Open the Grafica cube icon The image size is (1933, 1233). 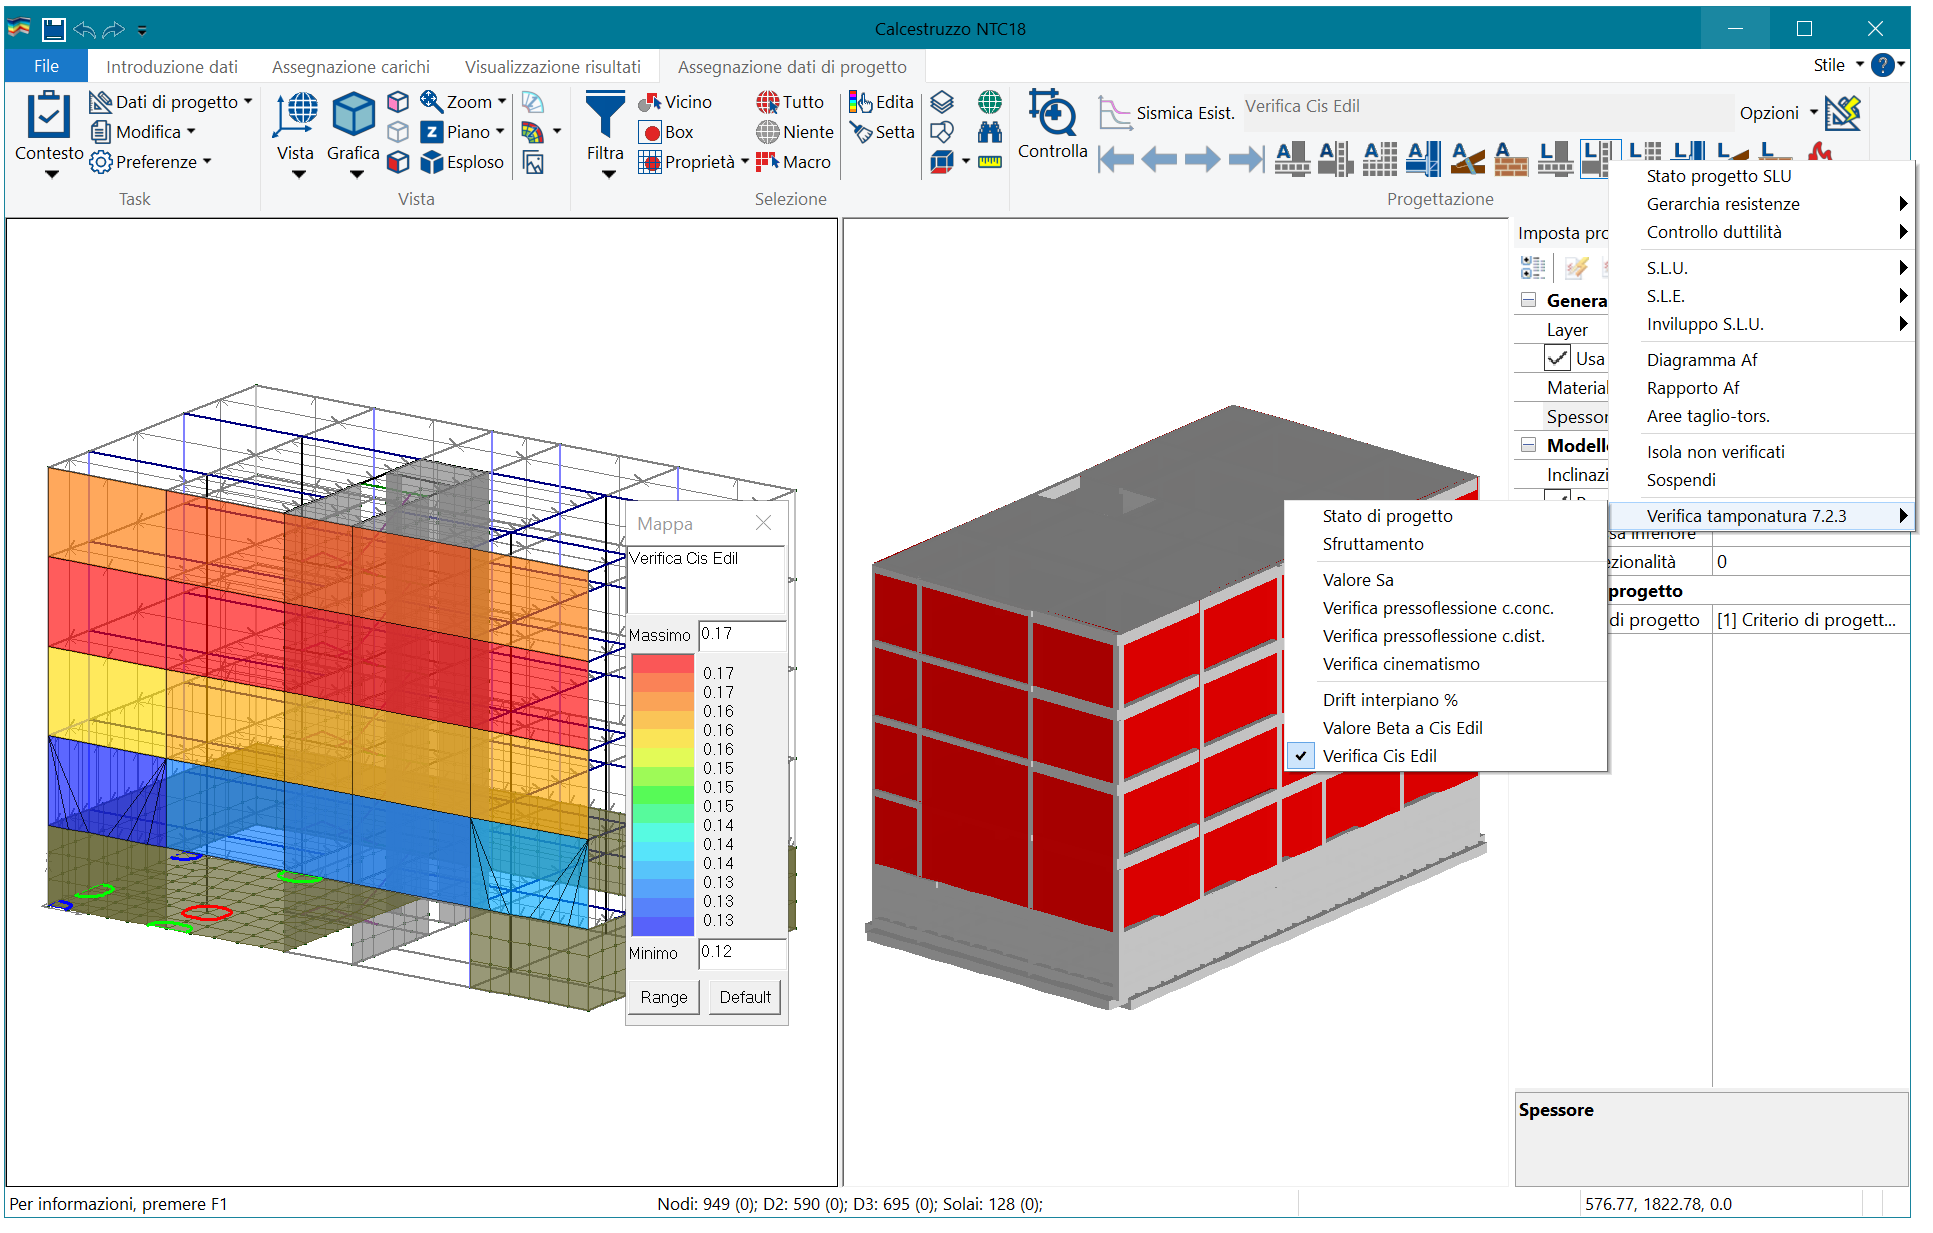click(x=353, y=114)
